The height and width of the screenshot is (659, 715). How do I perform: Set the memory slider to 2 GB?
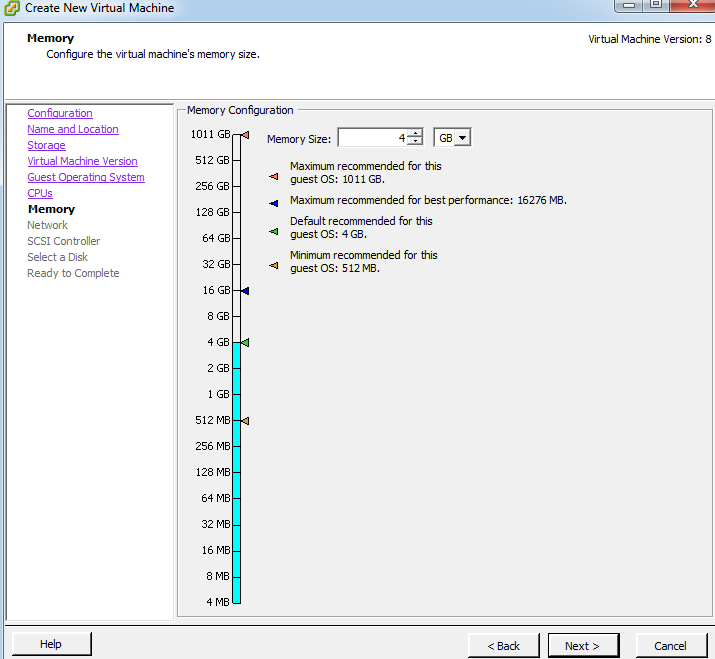coord(236,368)
